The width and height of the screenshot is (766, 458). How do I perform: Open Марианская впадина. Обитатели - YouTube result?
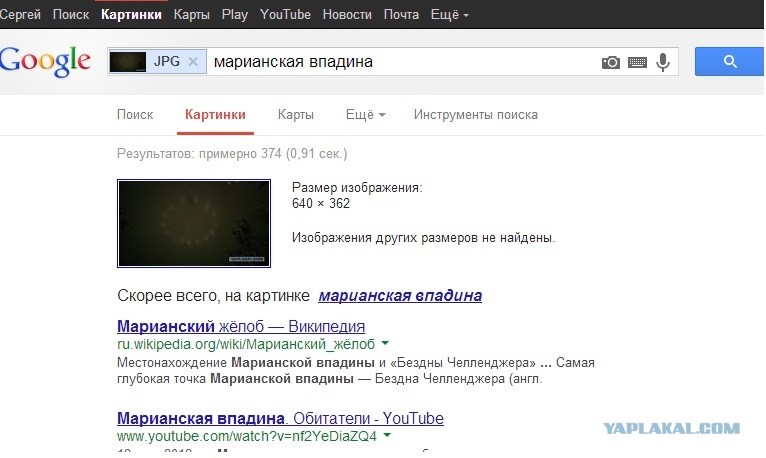click(x=280, y=418)
